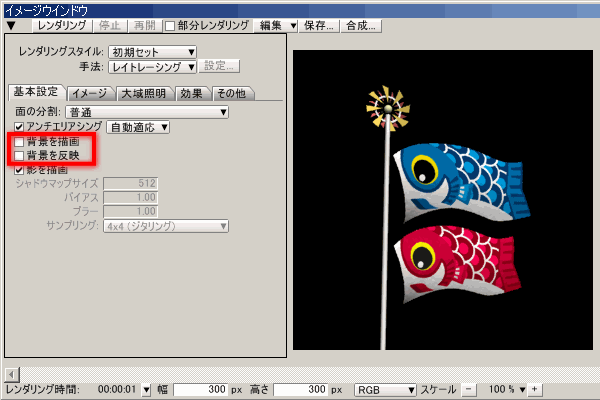Click the 停止 button
The image size is (600, 400).
click(x=109, y=26)
